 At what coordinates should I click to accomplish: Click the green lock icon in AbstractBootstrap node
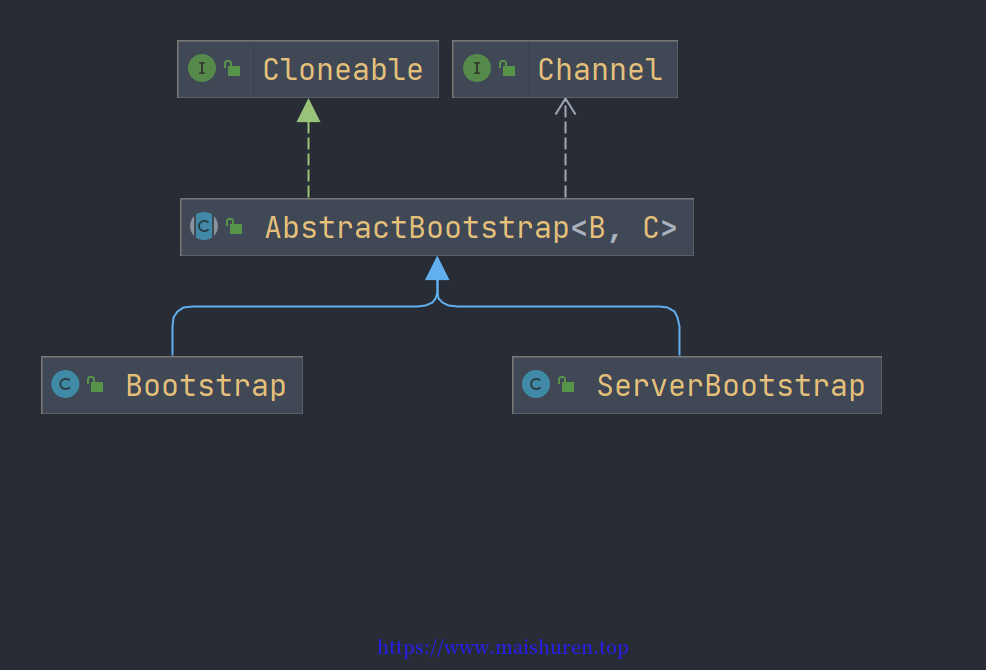point(234,226)
